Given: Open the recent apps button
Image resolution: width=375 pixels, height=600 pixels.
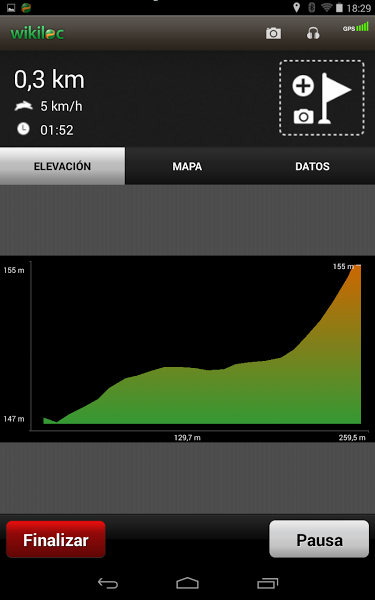Looking at the screenshot, I should [x=267, y=583].
